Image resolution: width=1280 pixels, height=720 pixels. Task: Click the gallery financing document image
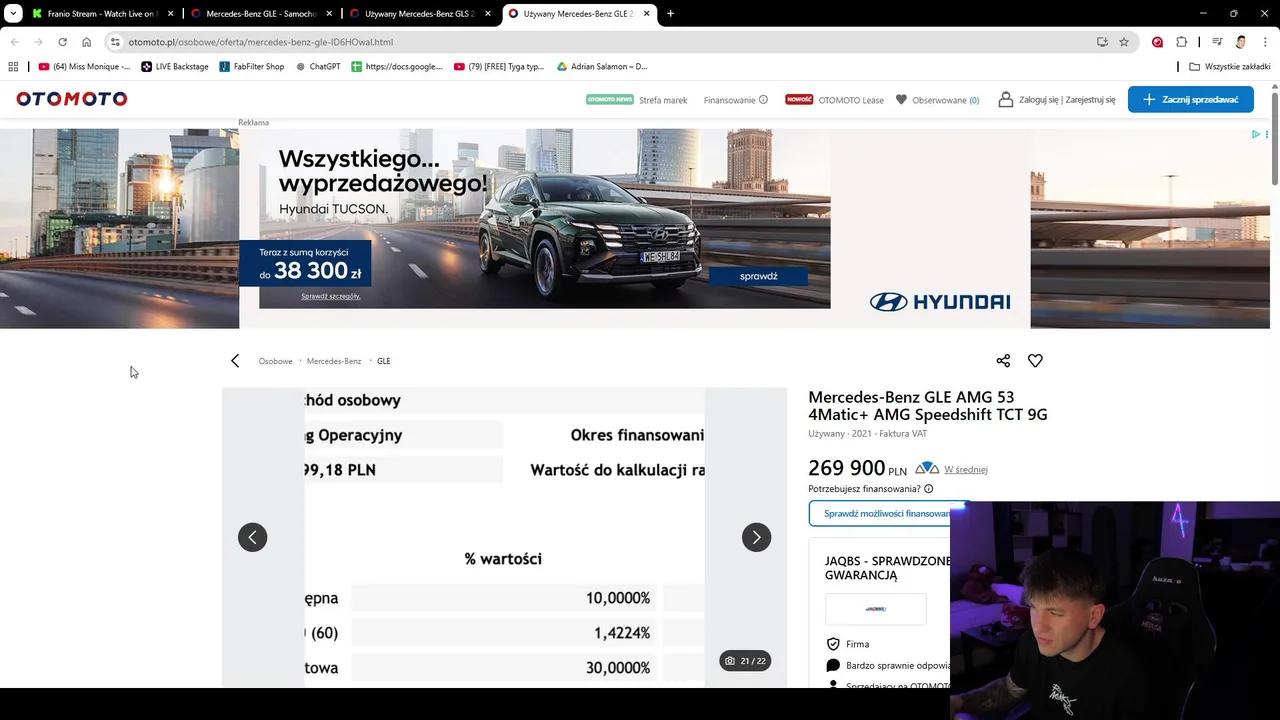(504, 537)
